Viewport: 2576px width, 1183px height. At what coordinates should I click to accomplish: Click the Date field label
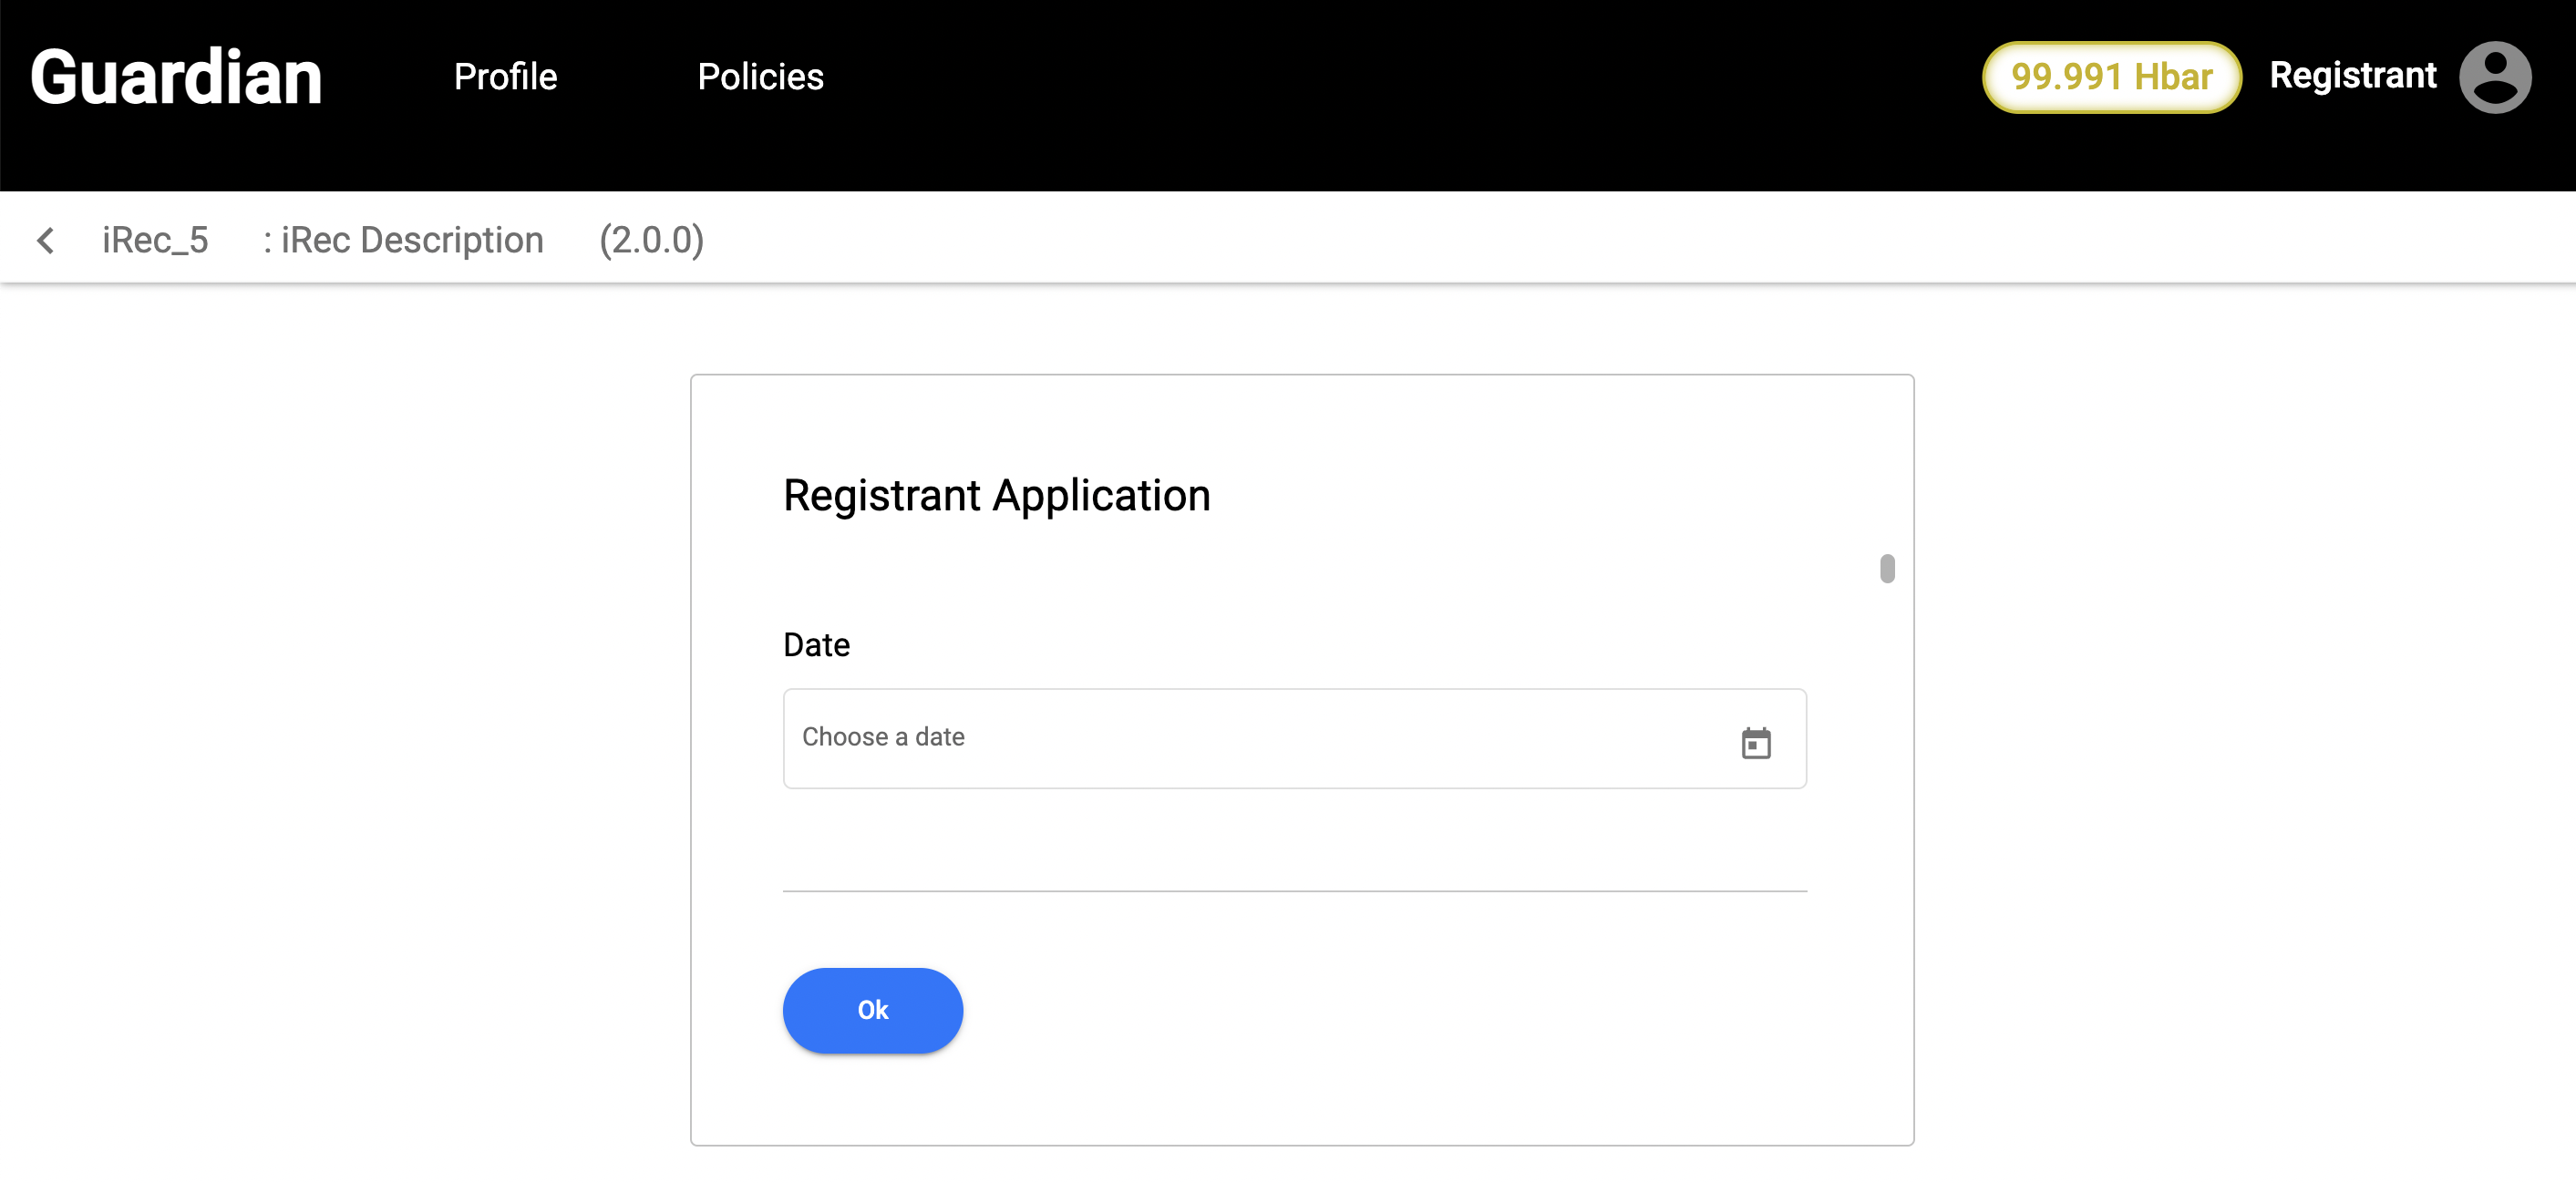816,645
